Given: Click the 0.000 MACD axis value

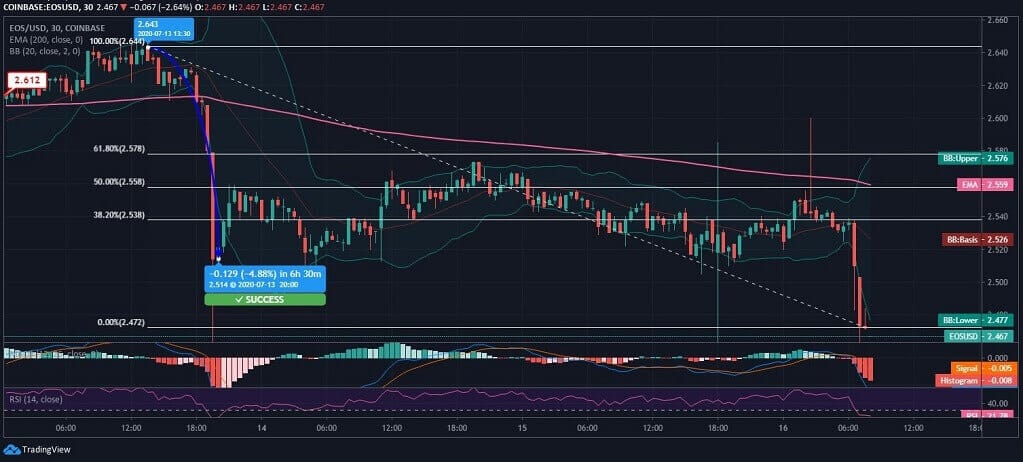Looking at the screenshot, I should (998, 358).
